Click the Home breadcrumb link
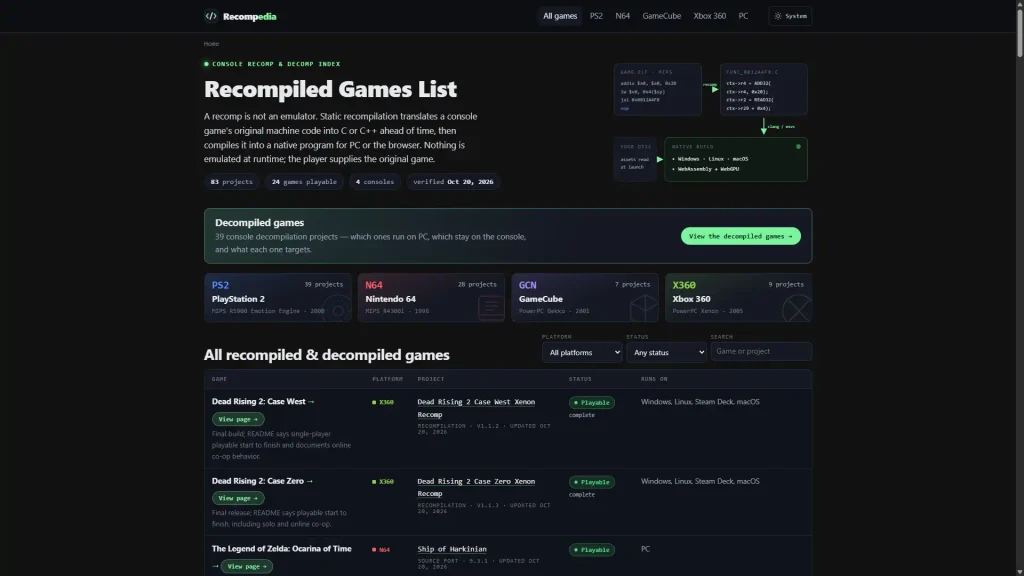Viewport: 1024px width, 576px height. pos(211,44)
